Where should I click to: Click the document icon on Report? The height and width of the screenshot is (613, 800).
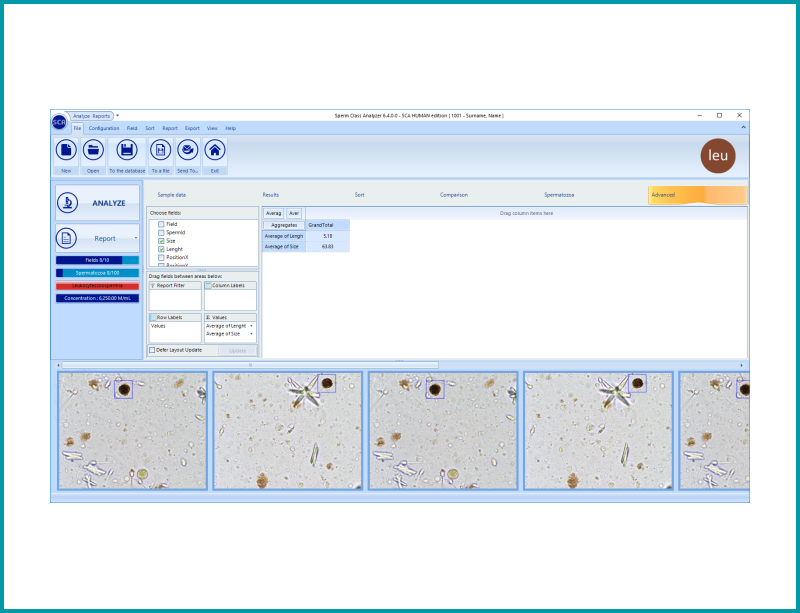(66, 238)
